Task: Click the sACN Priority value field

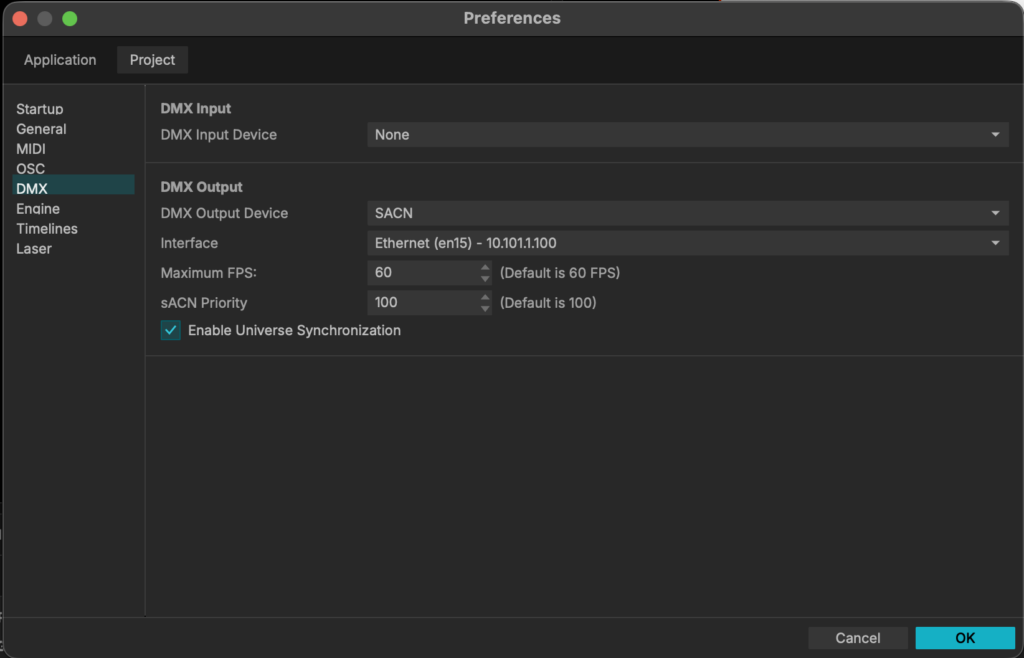Action: click(x=420, y=303)
